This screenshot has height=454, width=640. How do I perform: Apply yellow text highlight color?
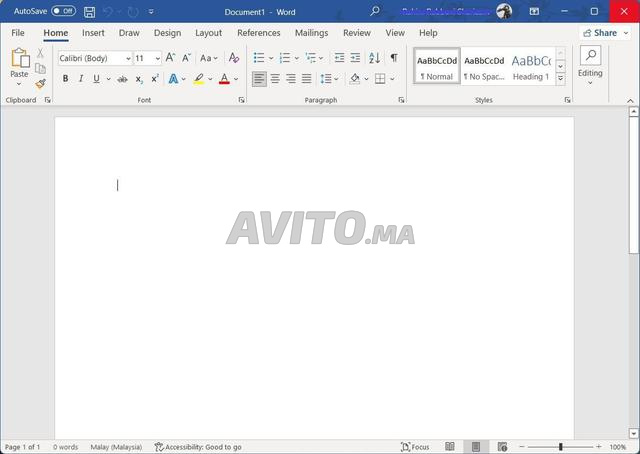pyautogui.click(x=199, y=79)
